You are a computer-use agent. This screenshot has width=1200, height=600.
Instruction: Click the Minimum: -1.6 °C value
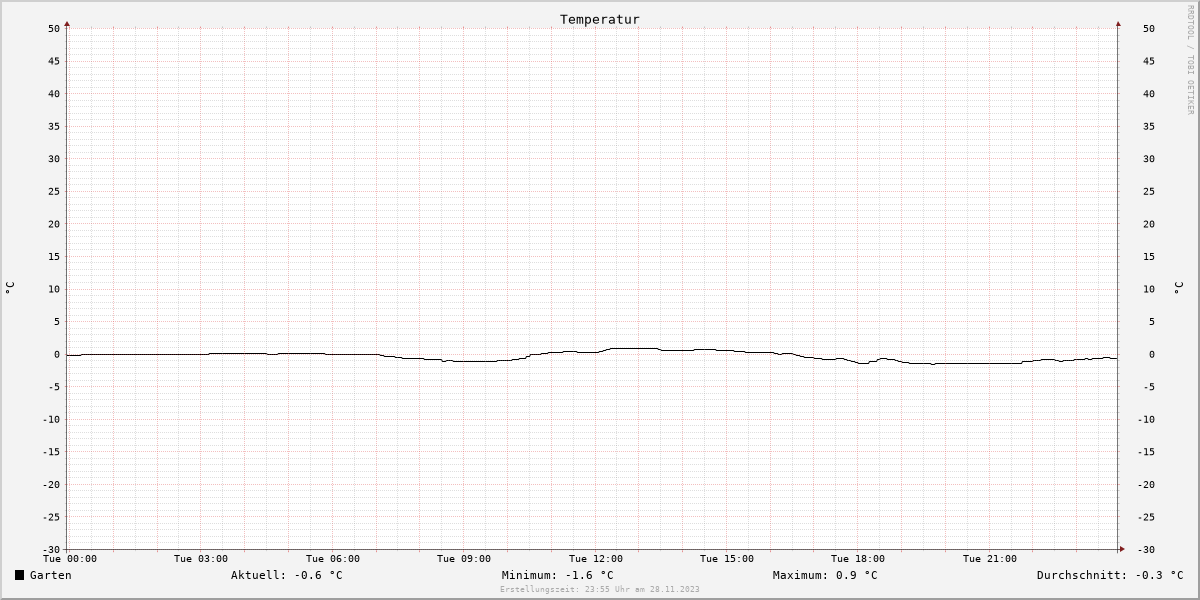(x=558, y=575)
